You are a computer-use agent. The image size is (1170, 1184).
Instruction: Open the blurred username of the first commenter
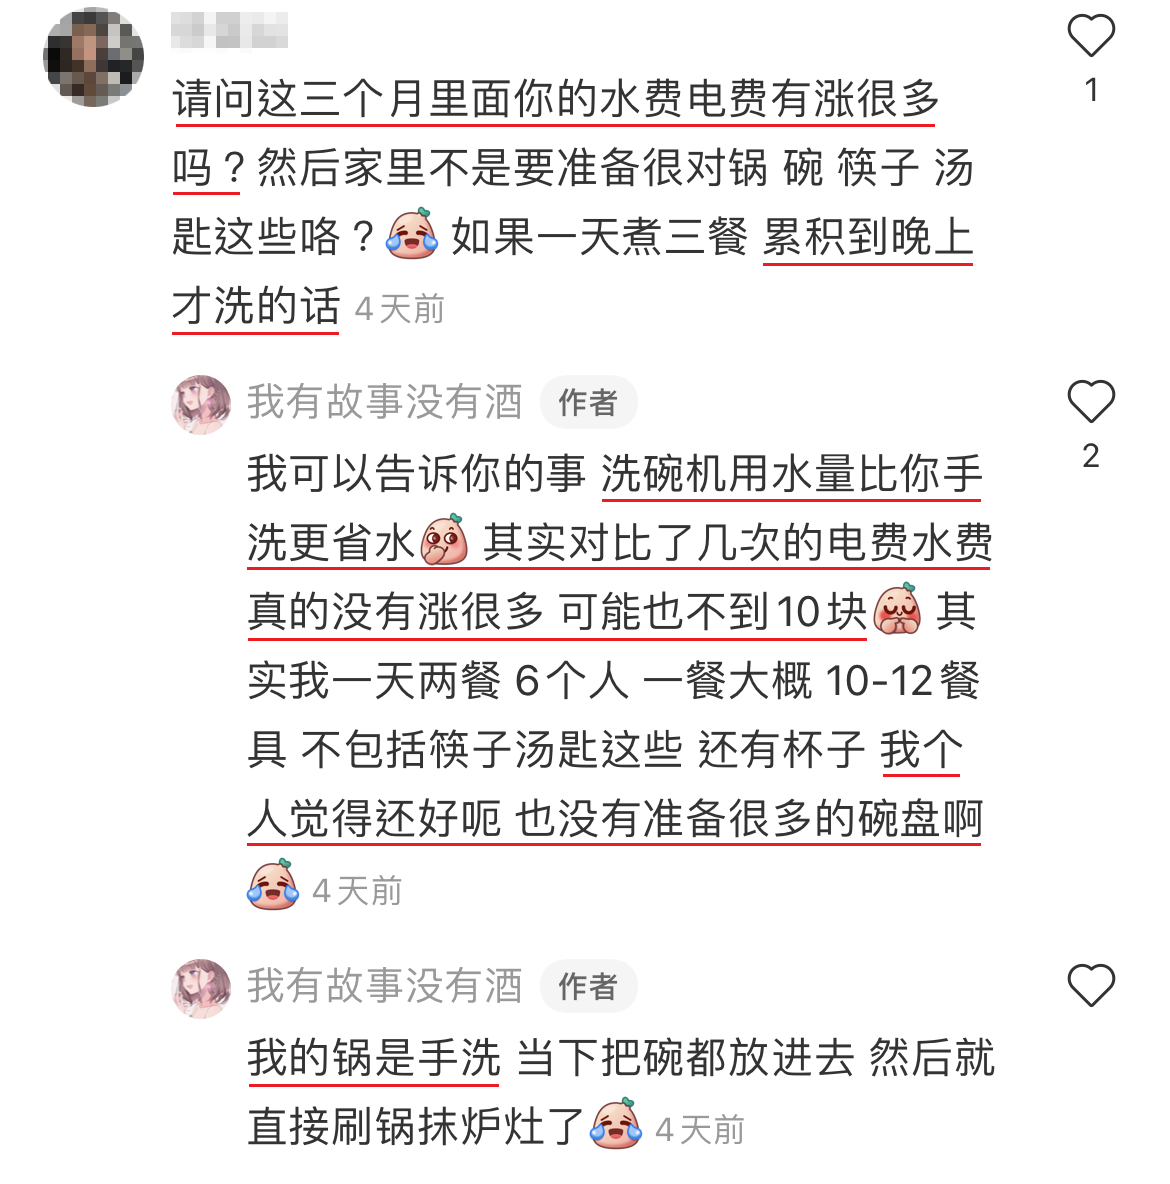229,31
